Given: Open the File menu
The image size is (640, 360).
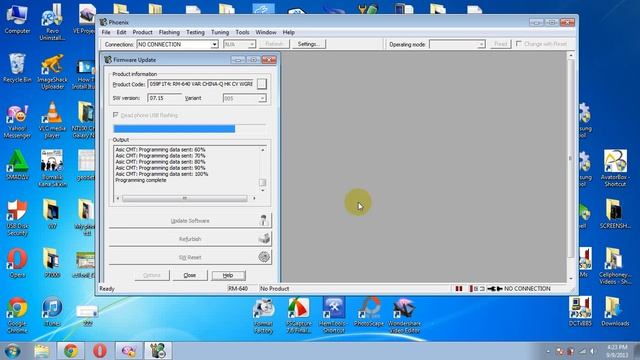Looking at the screenshot, I should tap(106, 32).
